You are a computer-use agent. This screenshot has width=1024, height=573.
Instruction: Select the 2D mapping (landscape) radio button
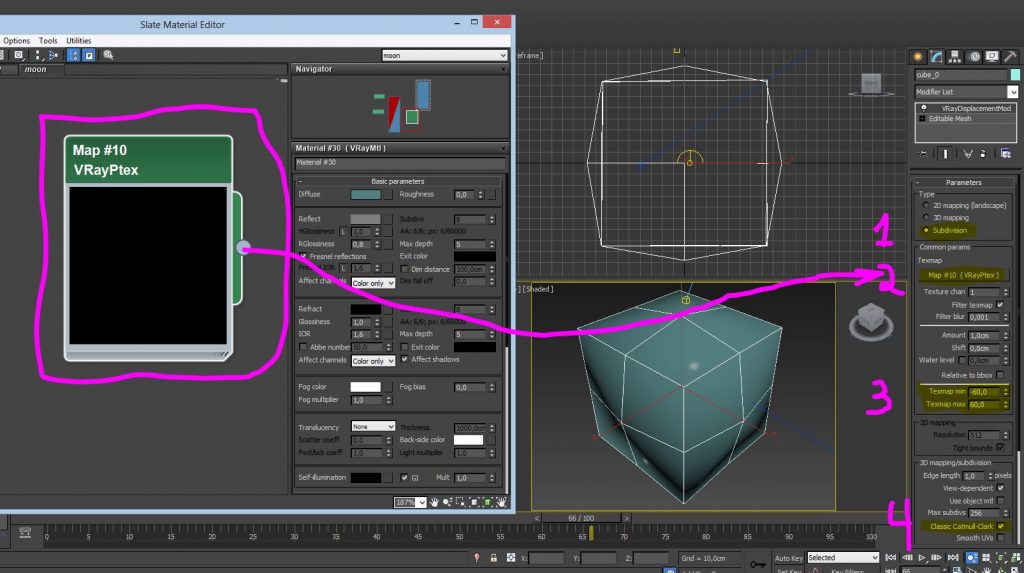(925, 205)
